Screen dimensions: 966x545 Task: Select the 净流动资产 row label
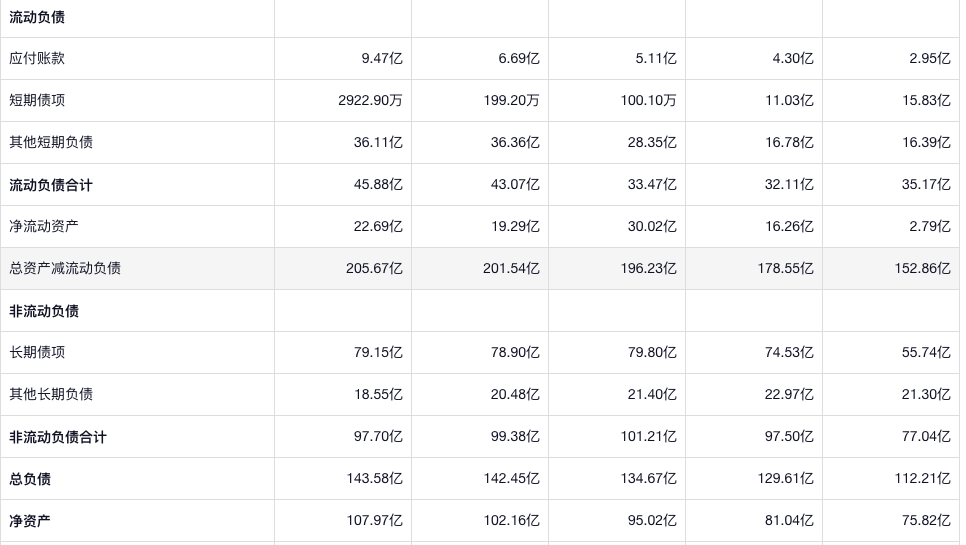click(x=44, y=226)
